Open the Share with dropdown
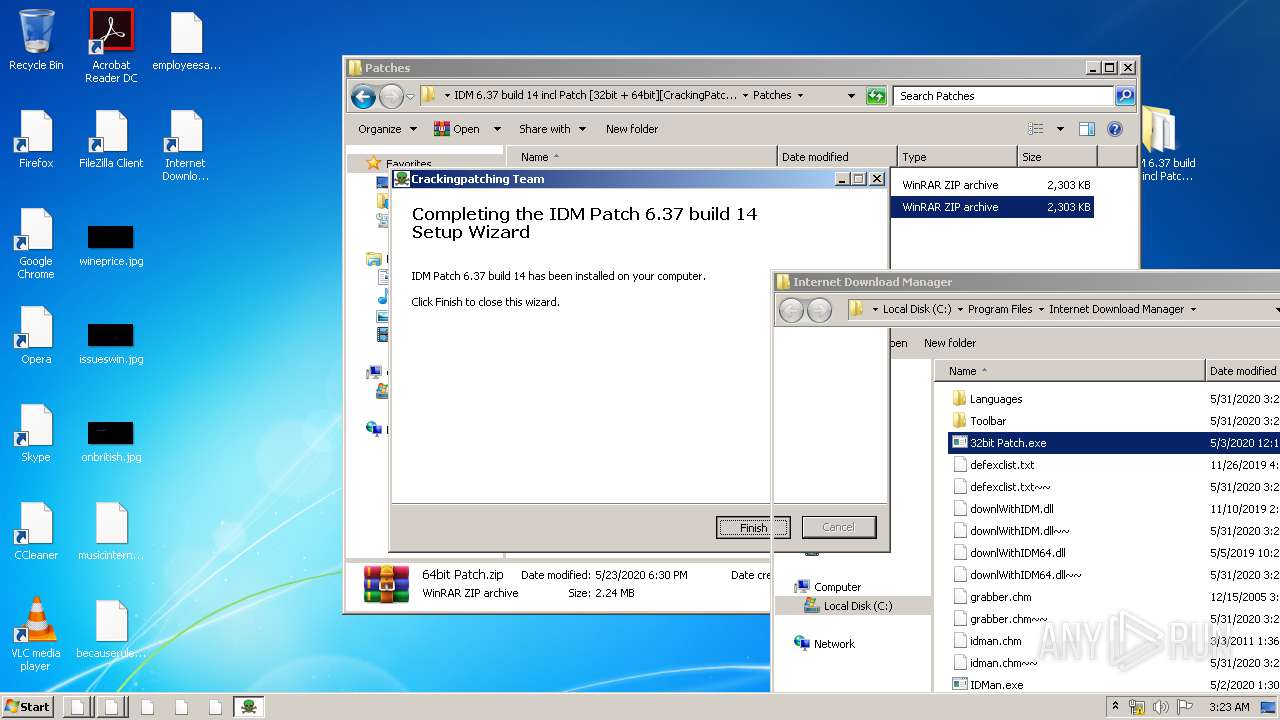Screen dimensions: 1280x720 click(x=551, y=129)
